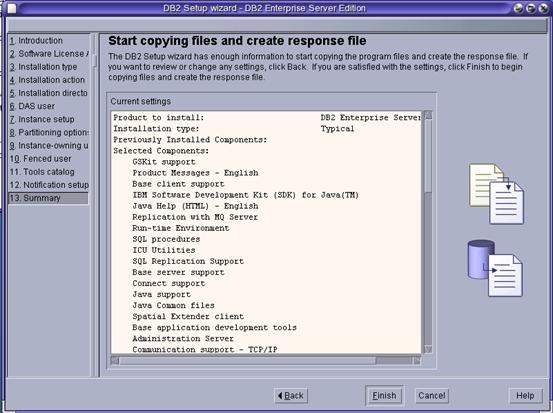The width and height of the screenshot is (553, 413).
Task: Minimize the DB2 Setup wizard window
Action: pyautogui.click(x=518, y=8)
